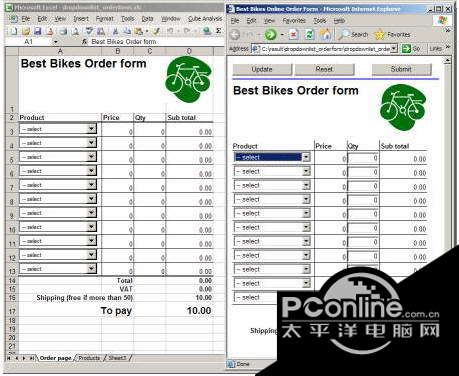Click the Cut scissors icon in Excel
Image resolution: width=459 pixels, height=376 pixels.
(115, 32)
